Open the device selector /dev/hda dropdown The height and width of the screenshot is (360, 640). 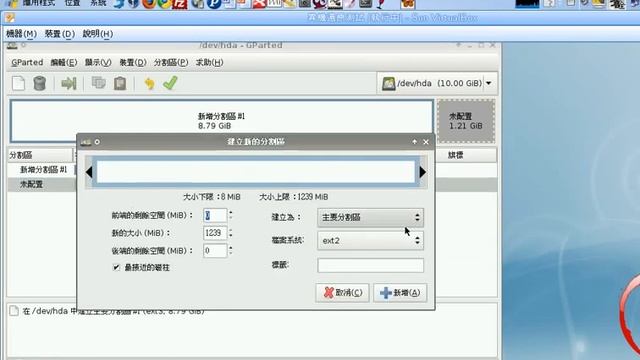point(489,83)
